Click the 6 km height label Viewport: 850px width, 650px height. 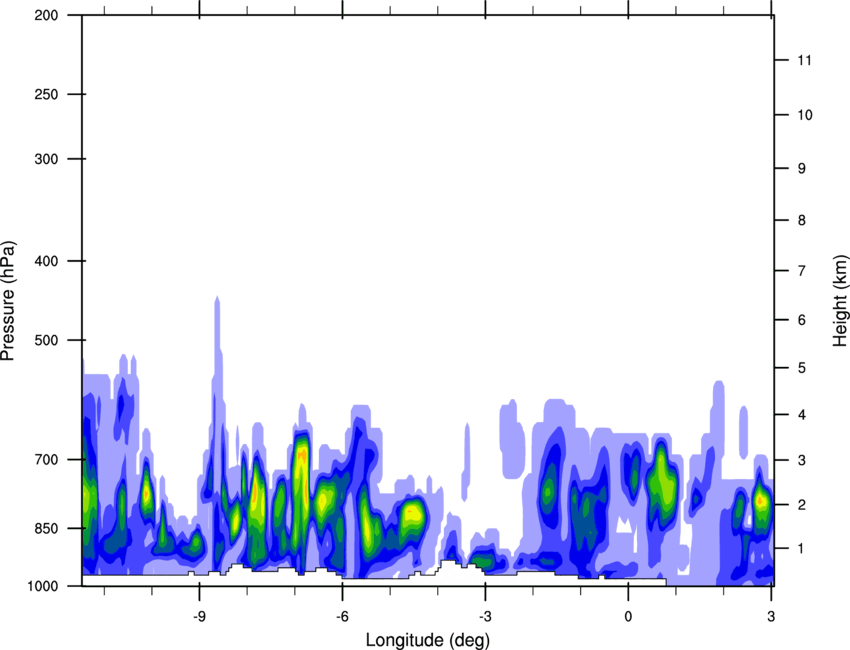pyautogui.click(x=802, y=320)
